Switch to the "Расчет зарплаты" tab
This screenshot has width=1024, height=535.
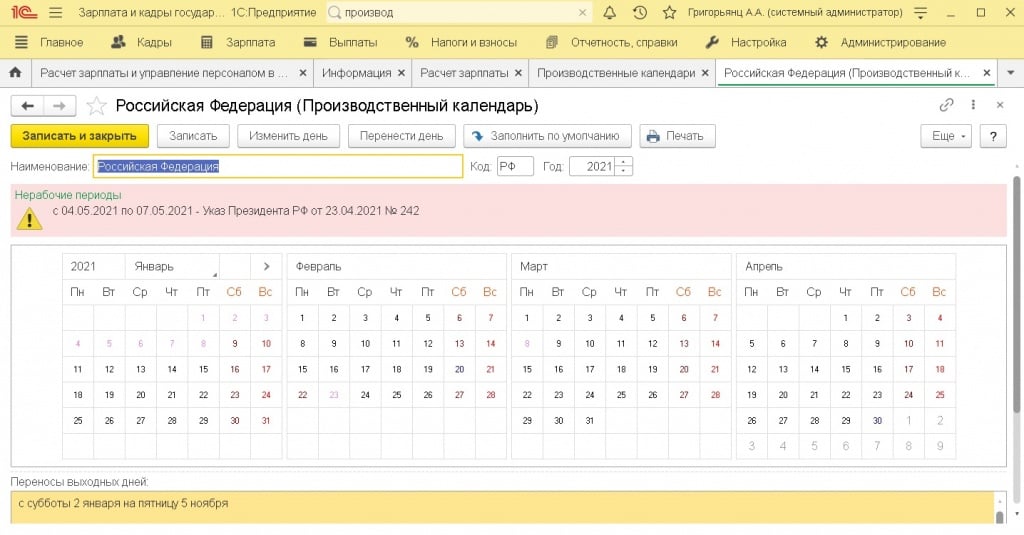(x=464, y=74)
